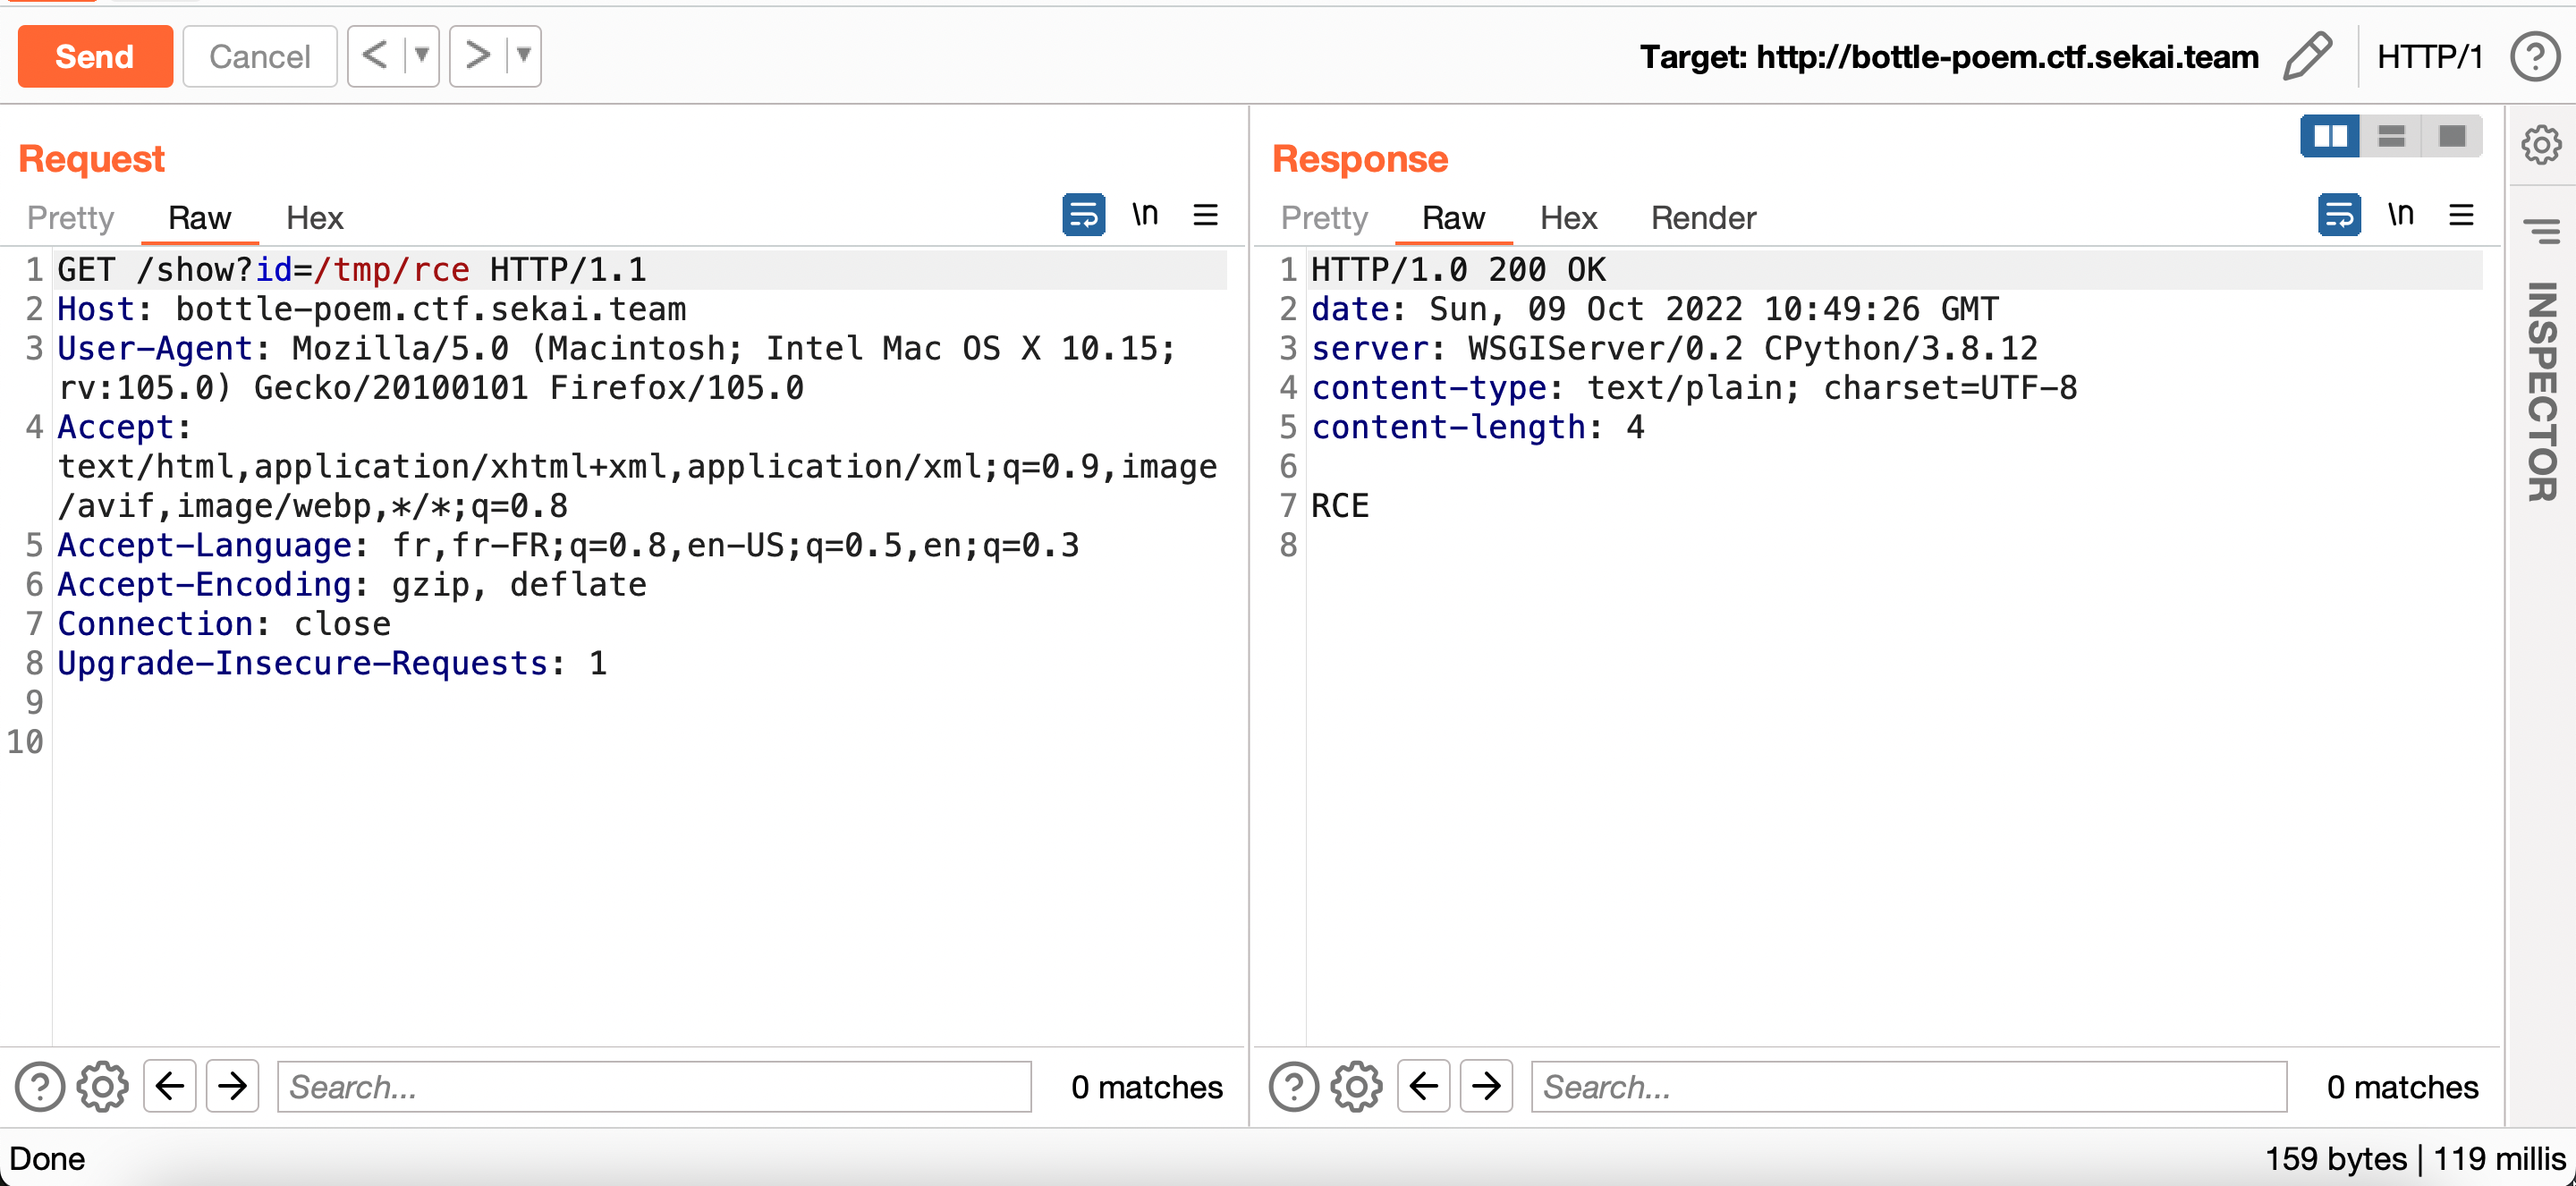
Task: Jump to previous Response search match
Action: point(1424,1086)
